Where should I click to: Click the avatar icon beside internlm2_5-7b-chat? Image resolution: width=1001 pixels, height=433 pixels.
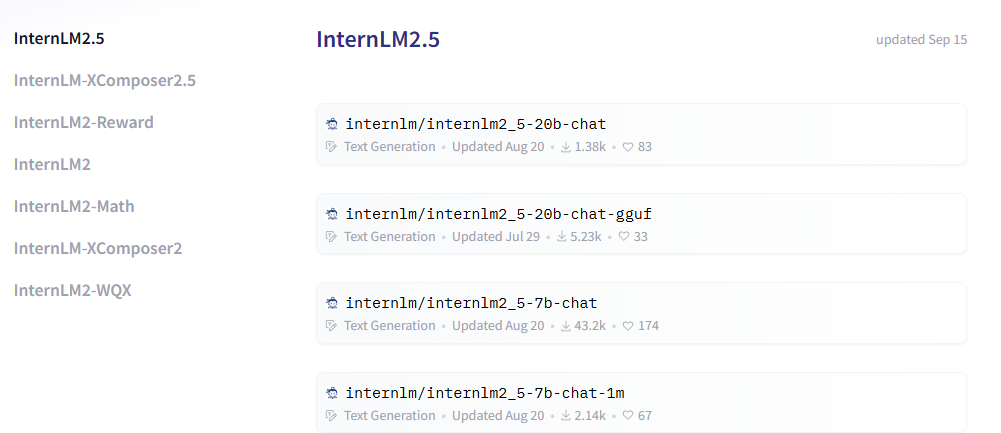coord(332,303)
